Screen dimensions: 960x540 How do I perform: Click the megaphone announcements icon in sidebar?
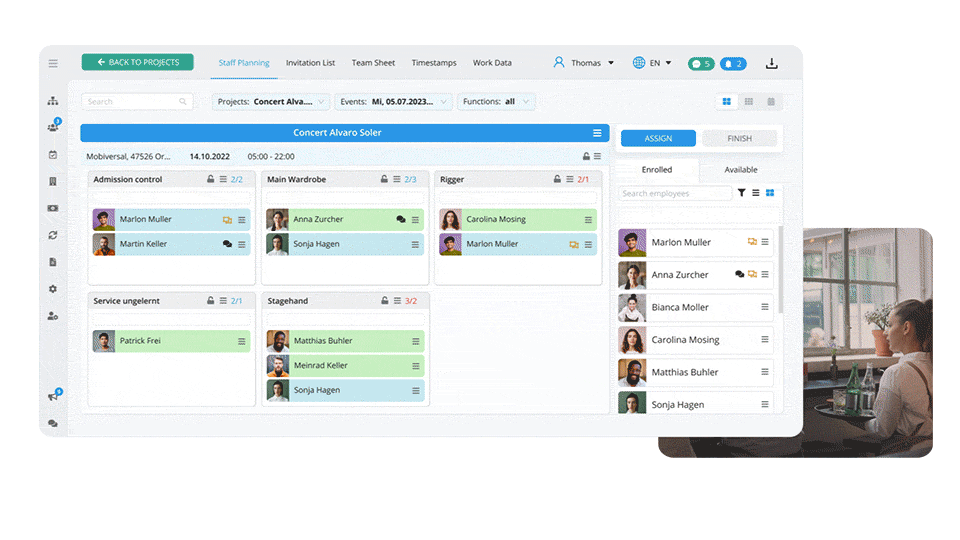coord(53,397)
